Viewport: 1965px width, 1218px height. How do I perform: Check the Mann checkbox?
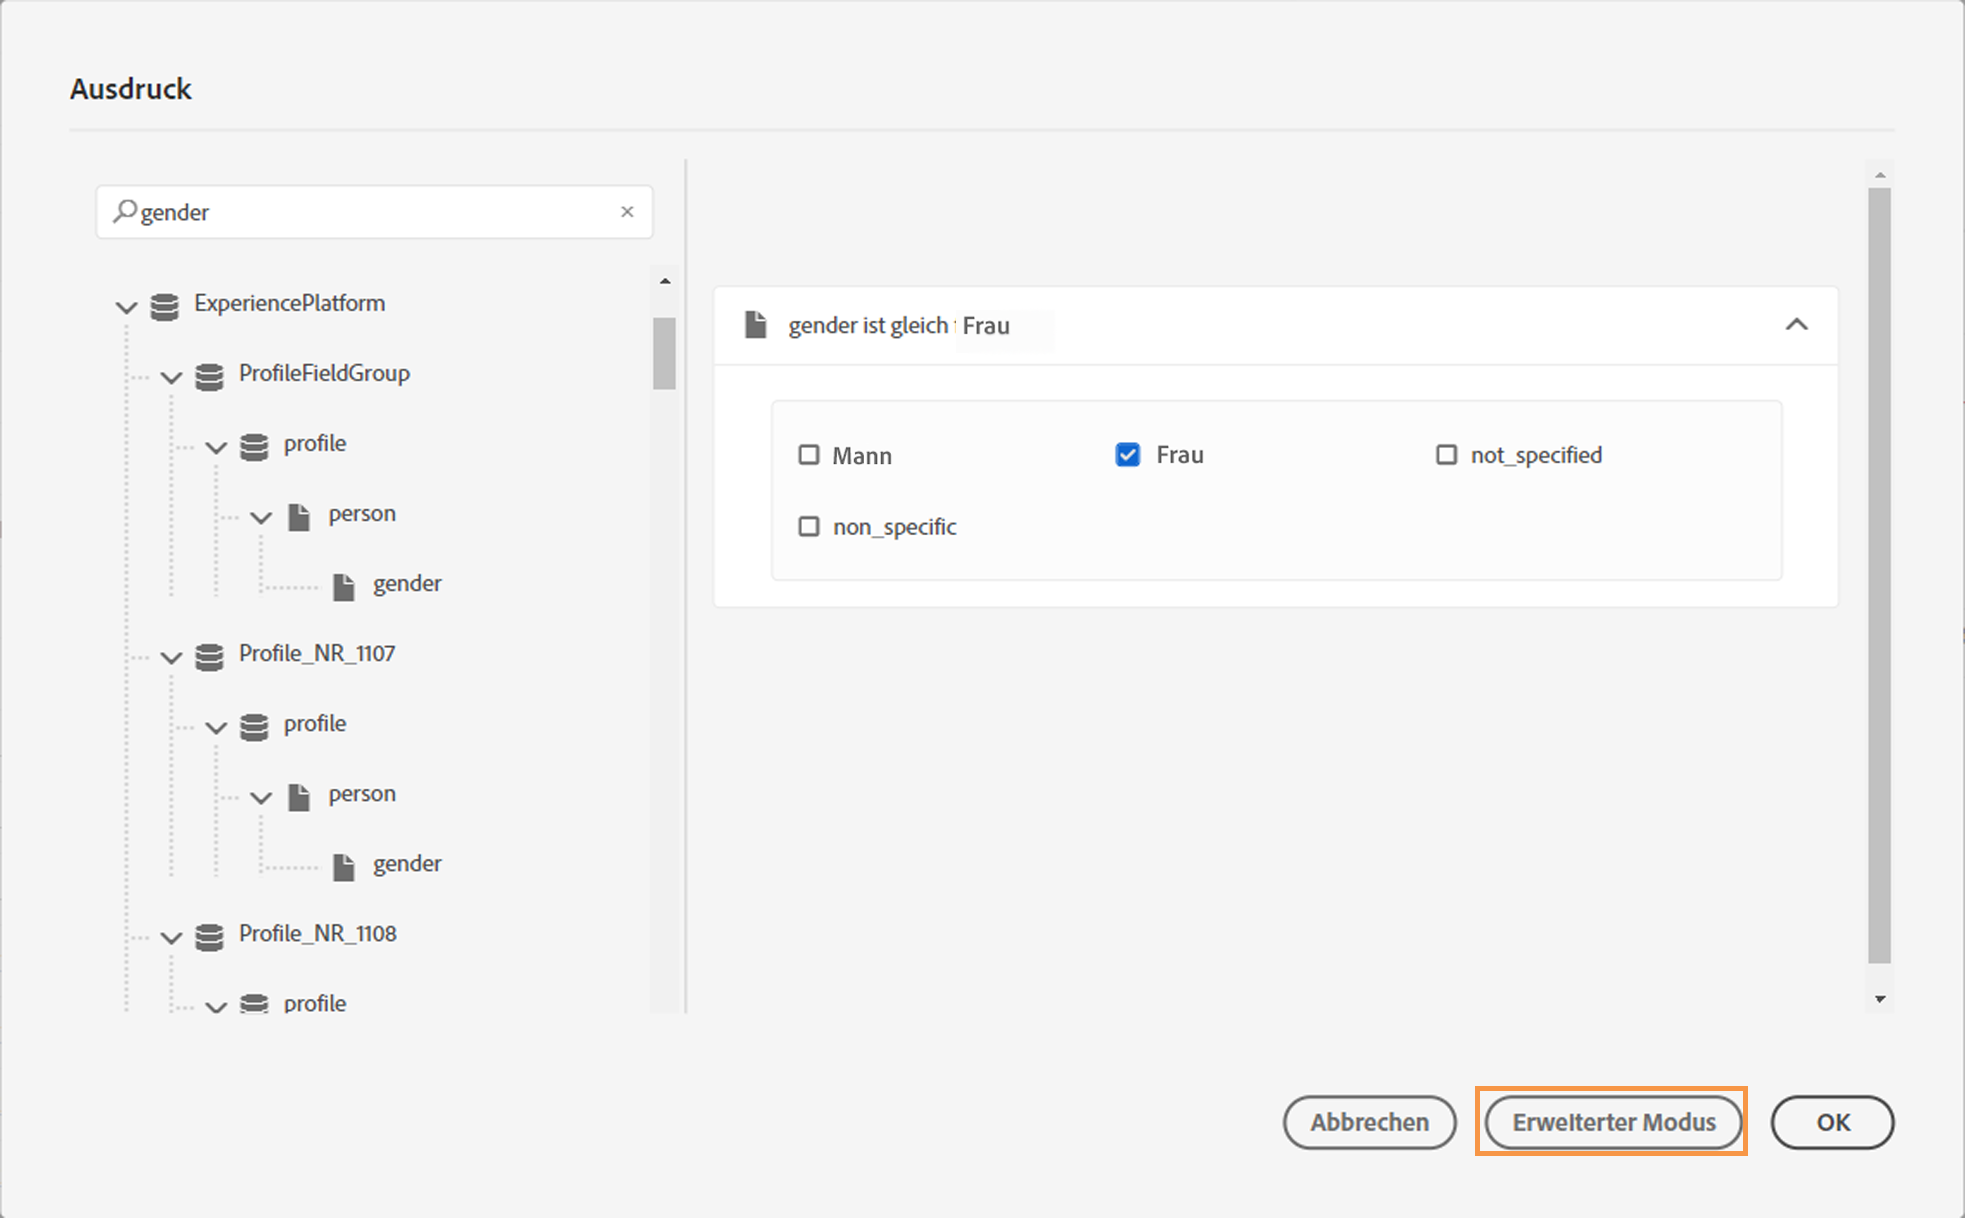click(809, 455)
